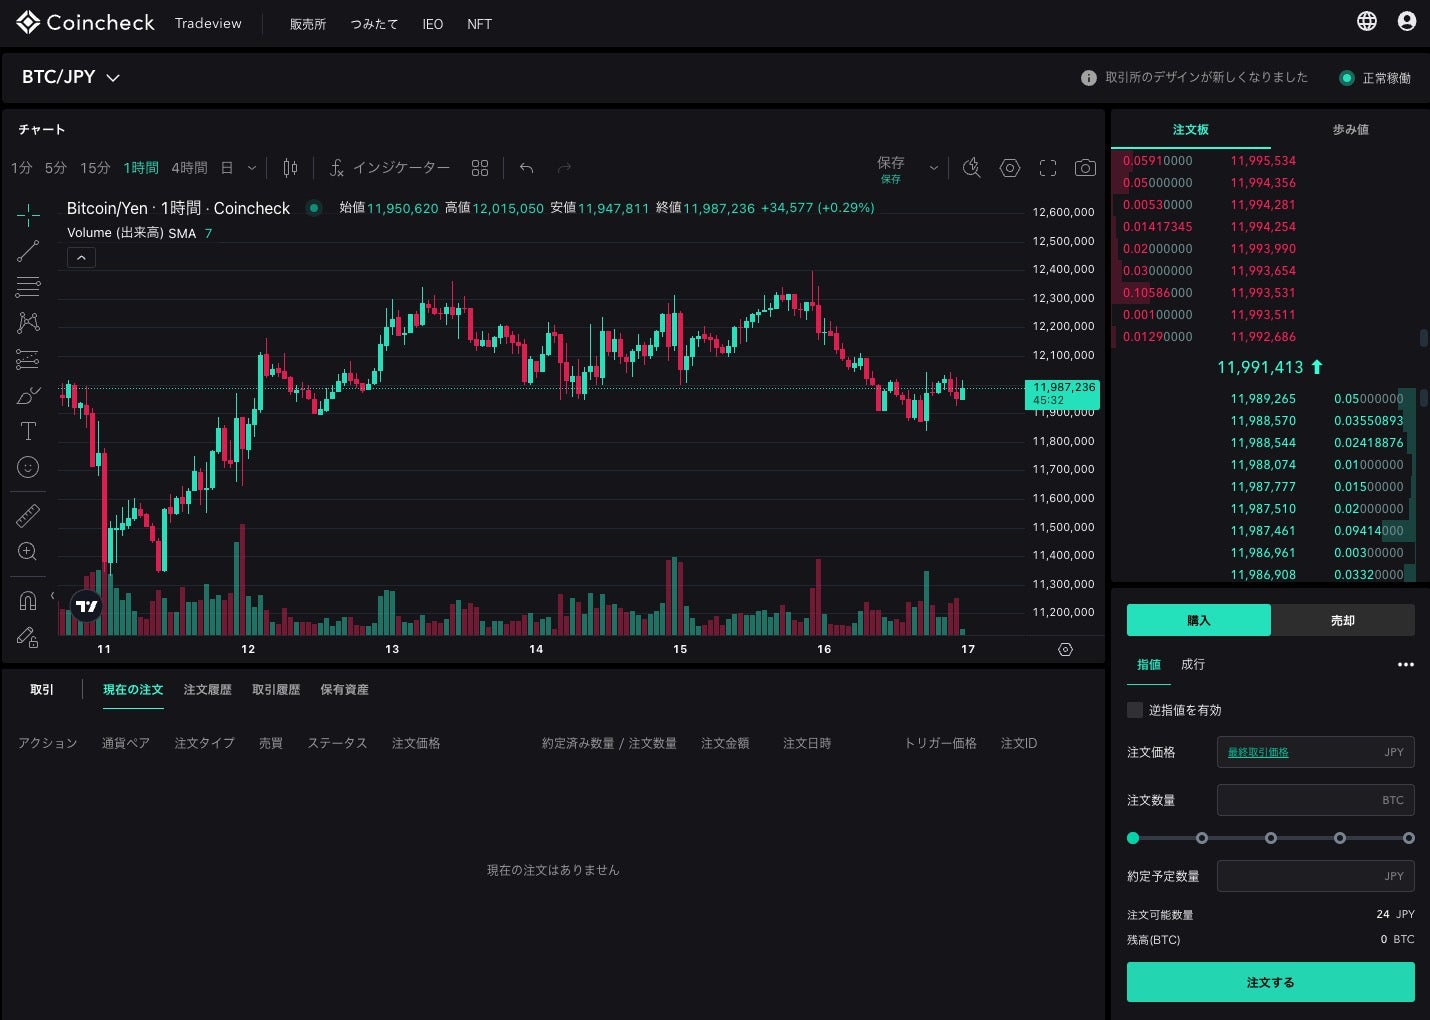
Task: Select the text annotation tool
Action: coord(27,431)
